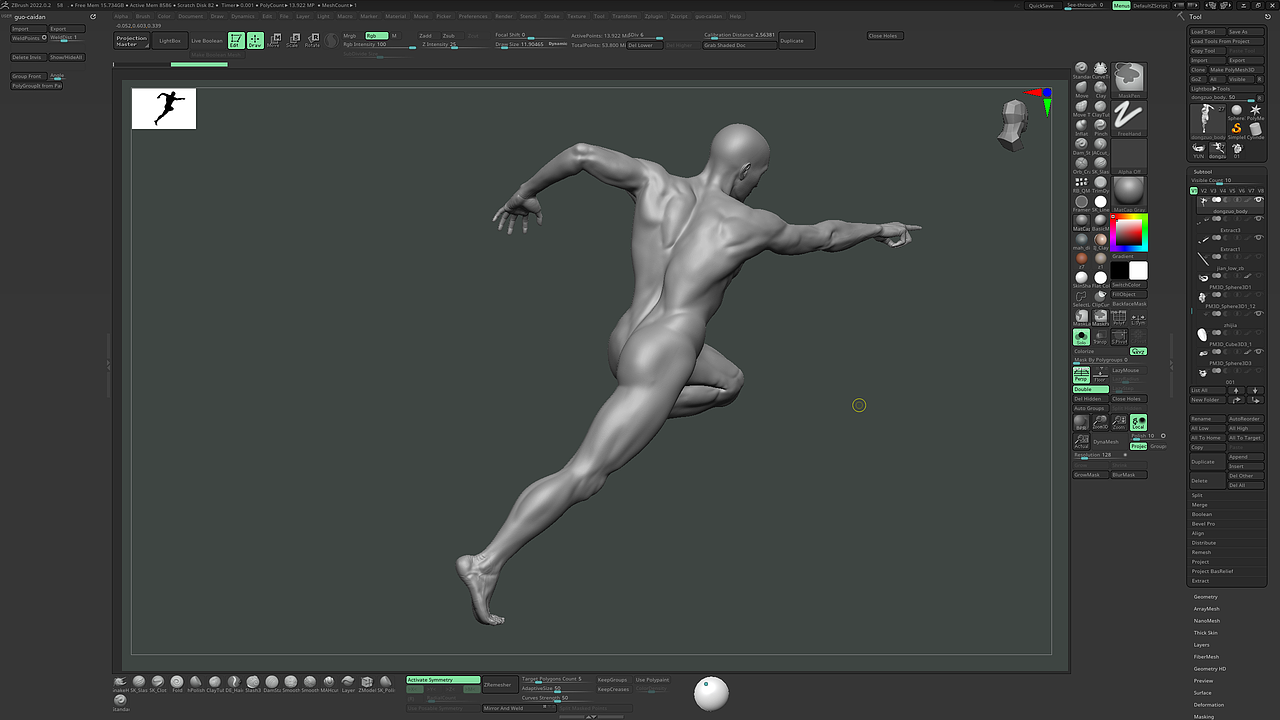
Task: Click the Draw mode button
Action: tap(255, 41)
